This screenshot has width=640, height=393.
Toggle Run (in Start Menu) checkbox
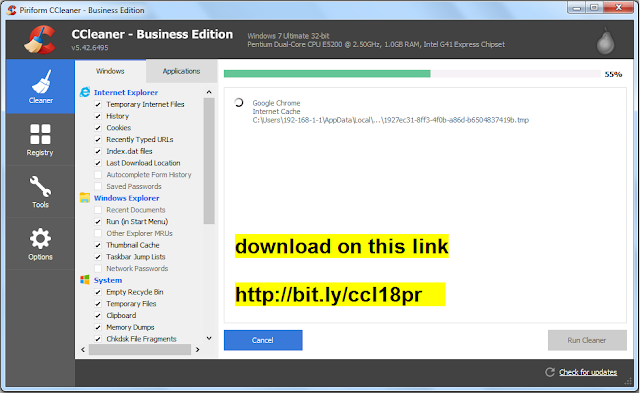tap(98, 222)
